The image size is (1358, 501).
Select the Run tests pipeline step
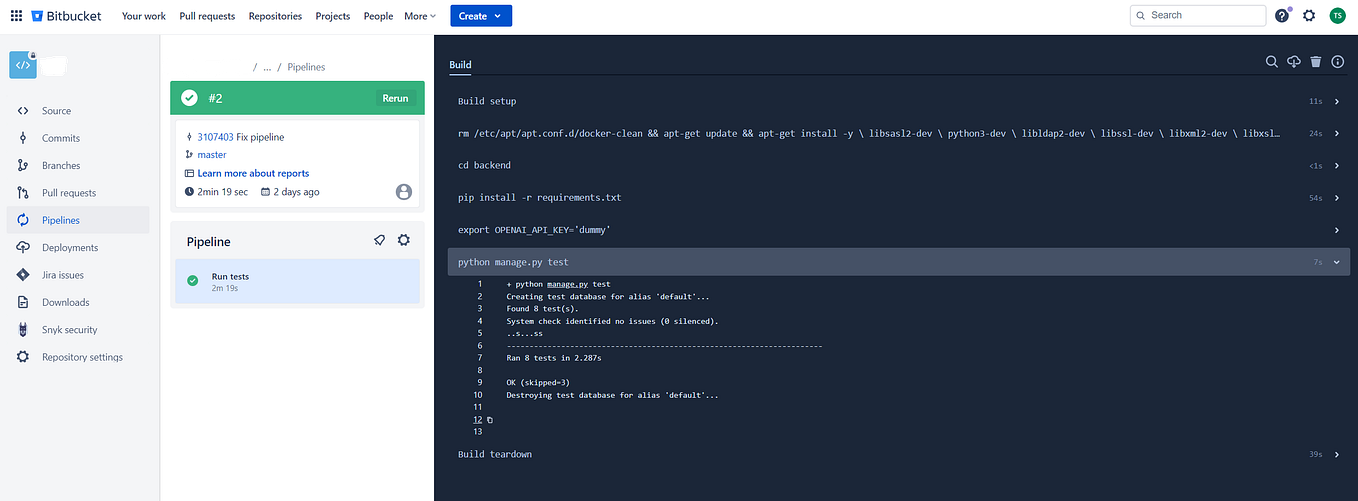pyautogui.click(x=297, y=281)
